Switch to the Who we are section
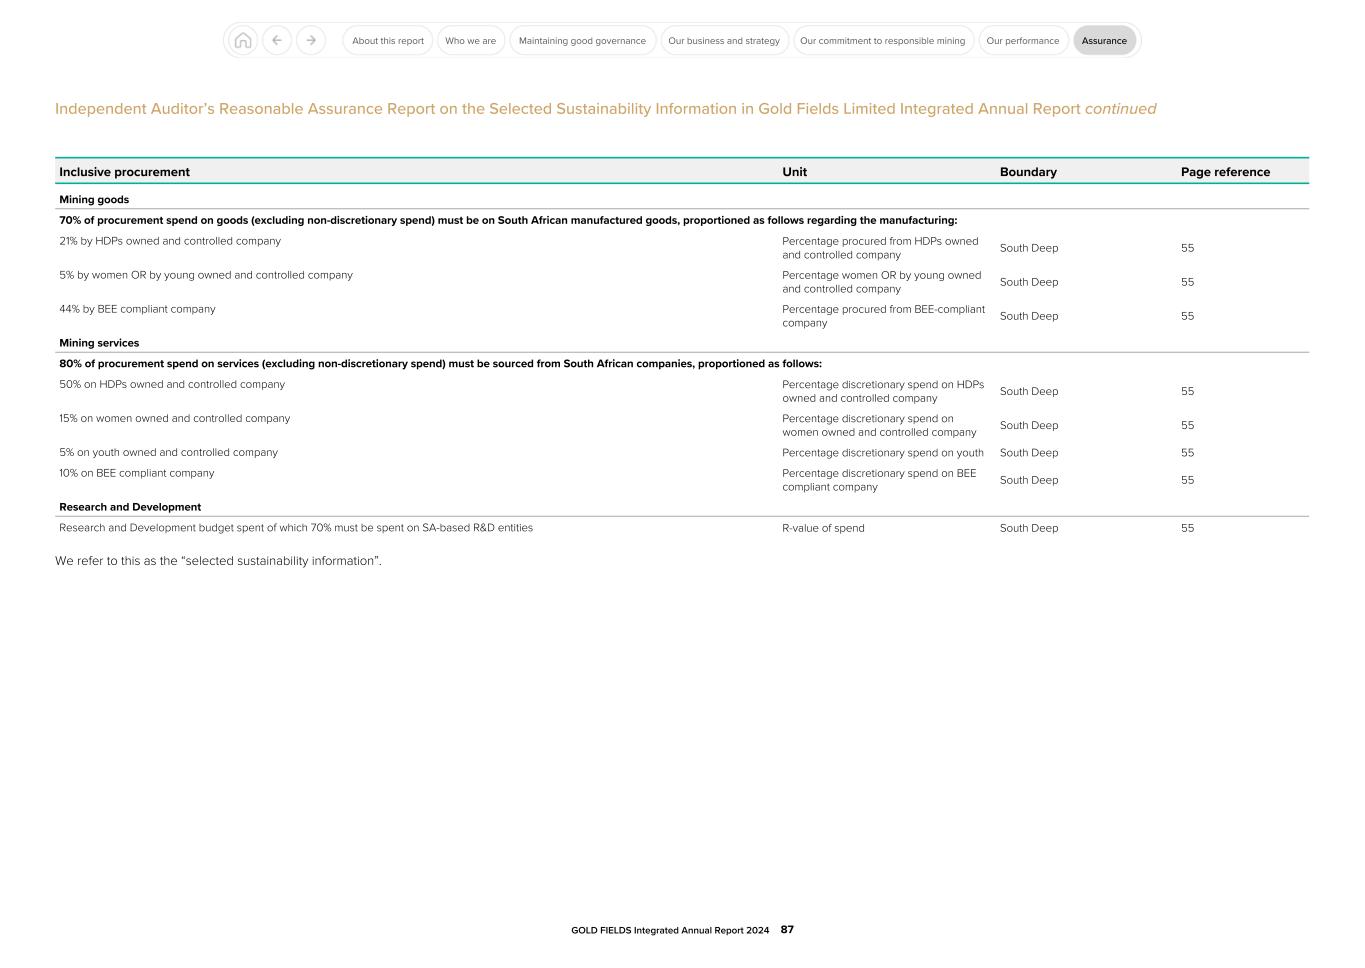This screenshot has width=1365, height=968. (471, 40)
